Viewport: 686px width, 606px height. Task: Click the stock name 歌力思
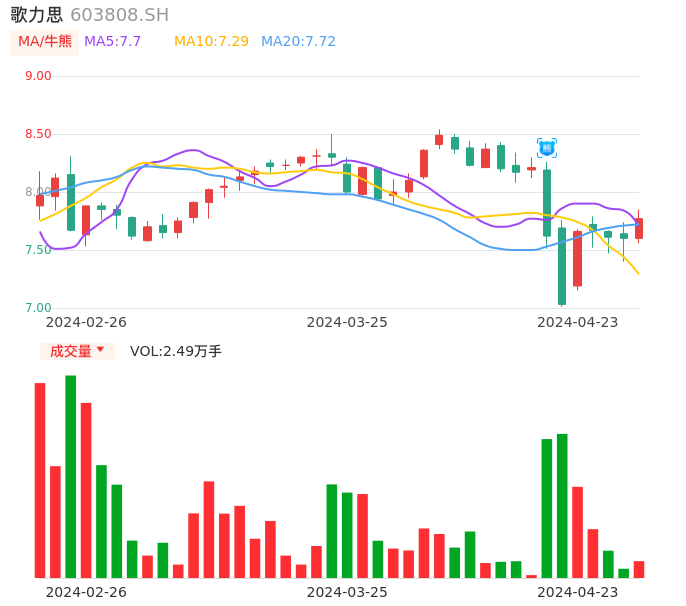(37, 15)
